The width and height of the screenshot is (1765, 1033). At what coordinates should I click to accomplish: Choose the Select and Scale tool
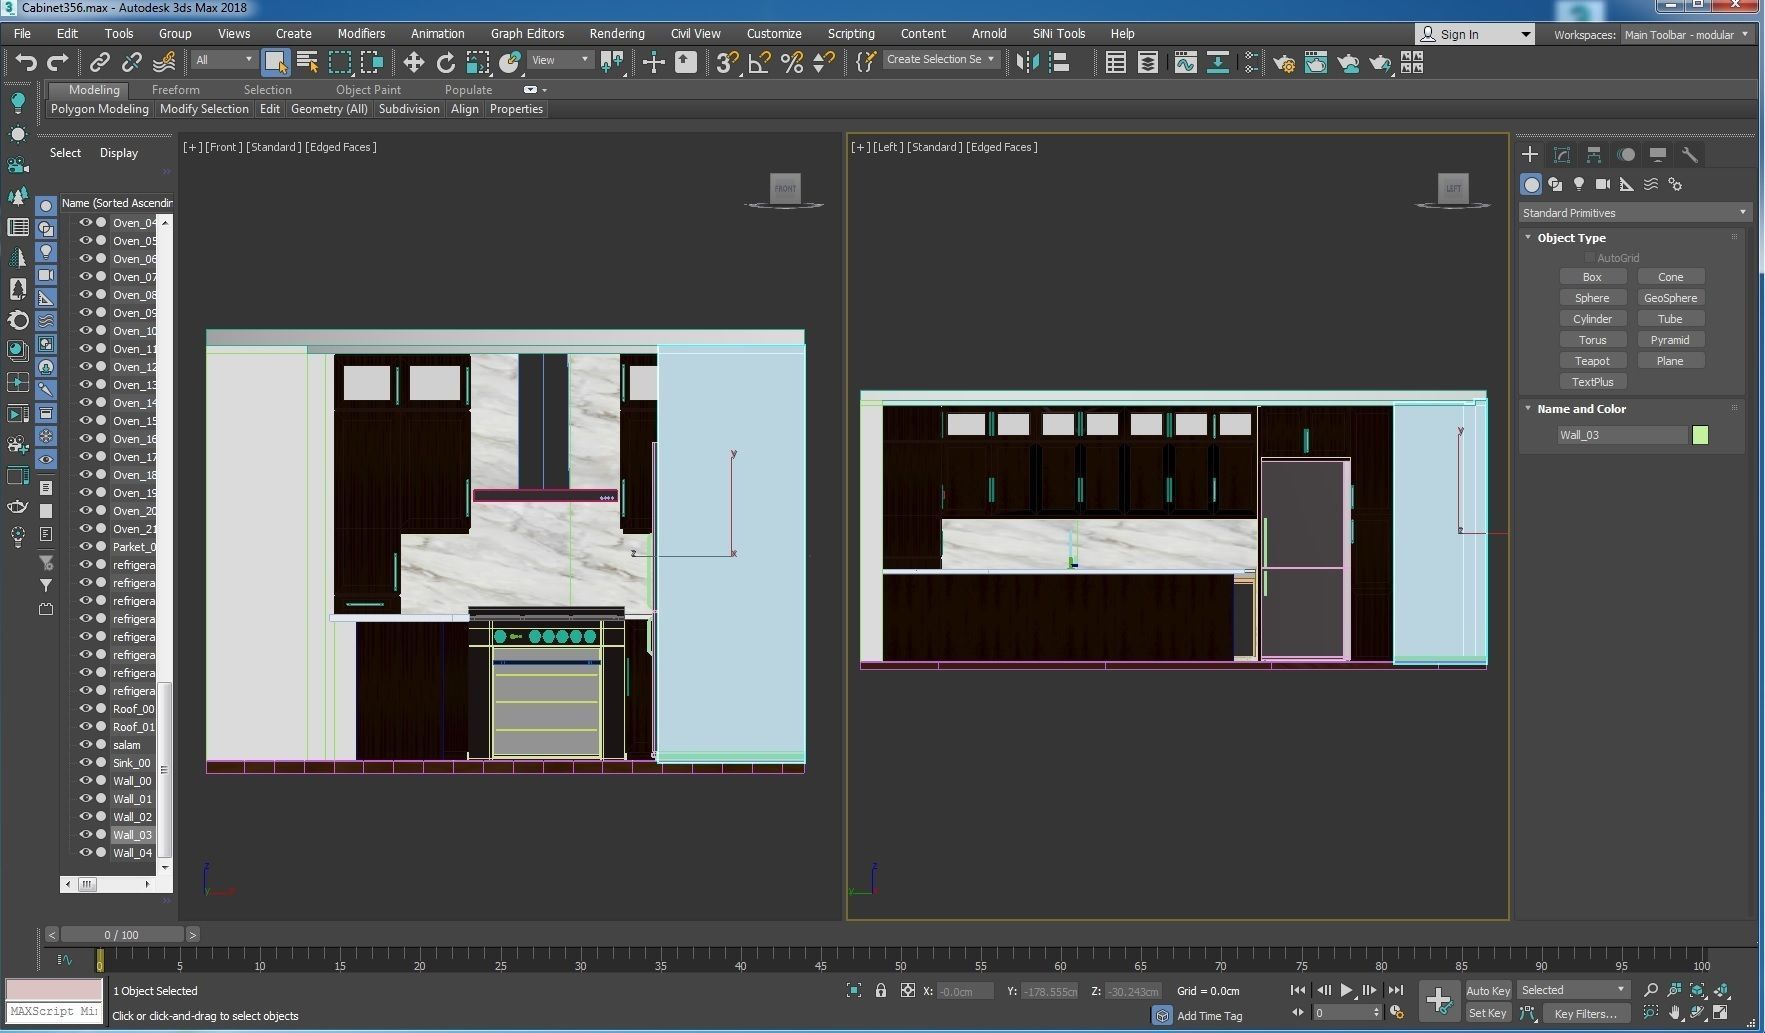(478, 63)
